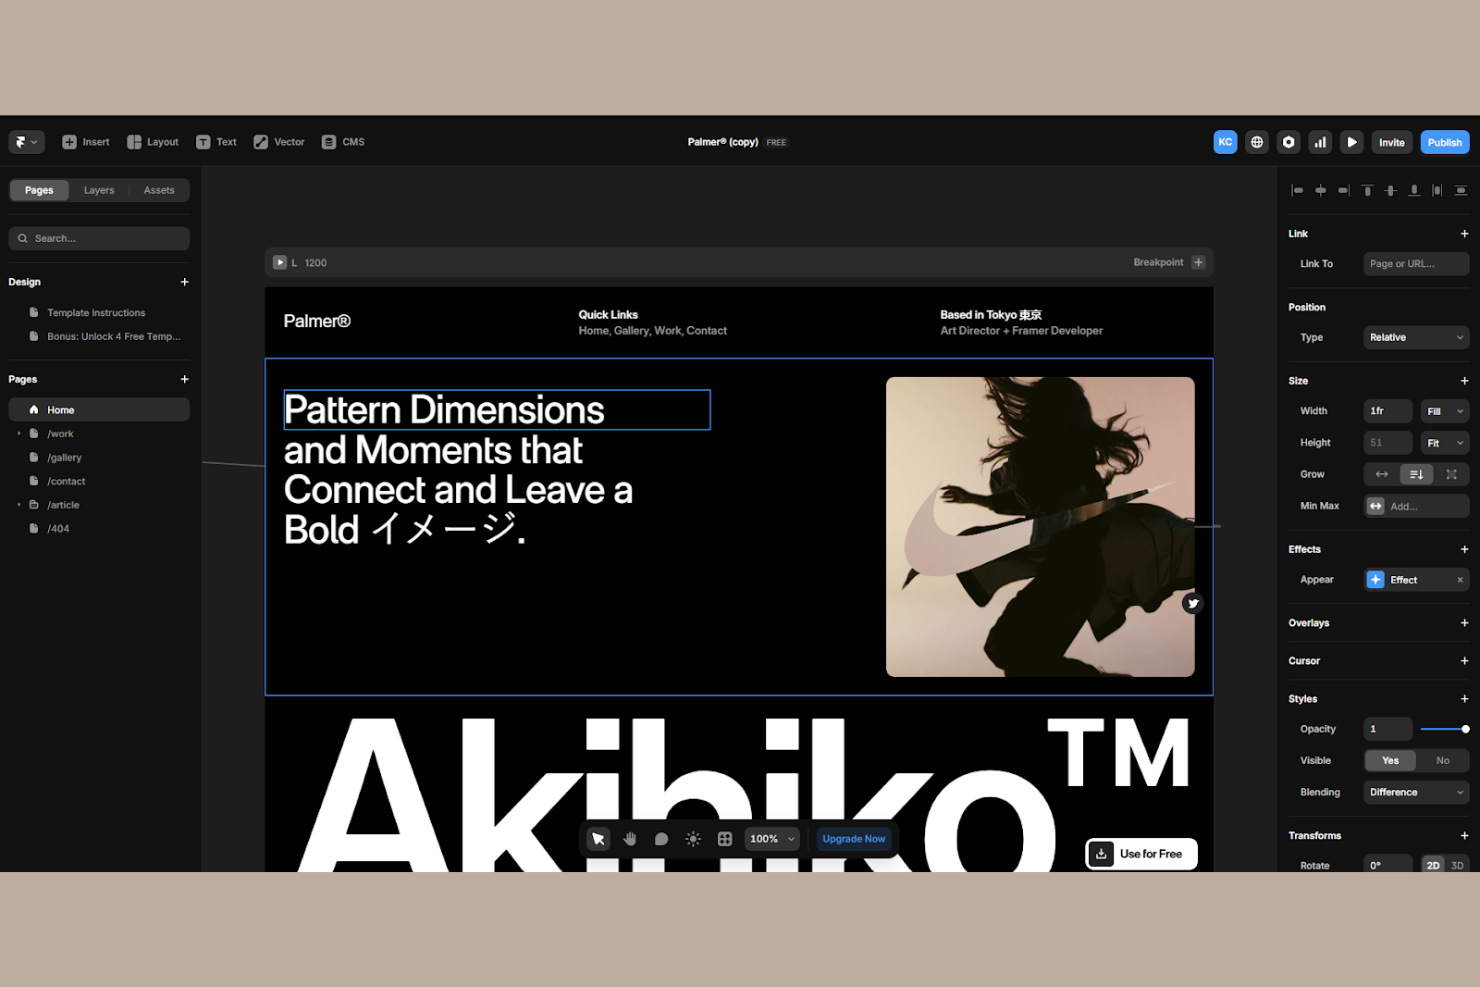
Task: Switch to the Layers tab
Action: coord(99,189)
